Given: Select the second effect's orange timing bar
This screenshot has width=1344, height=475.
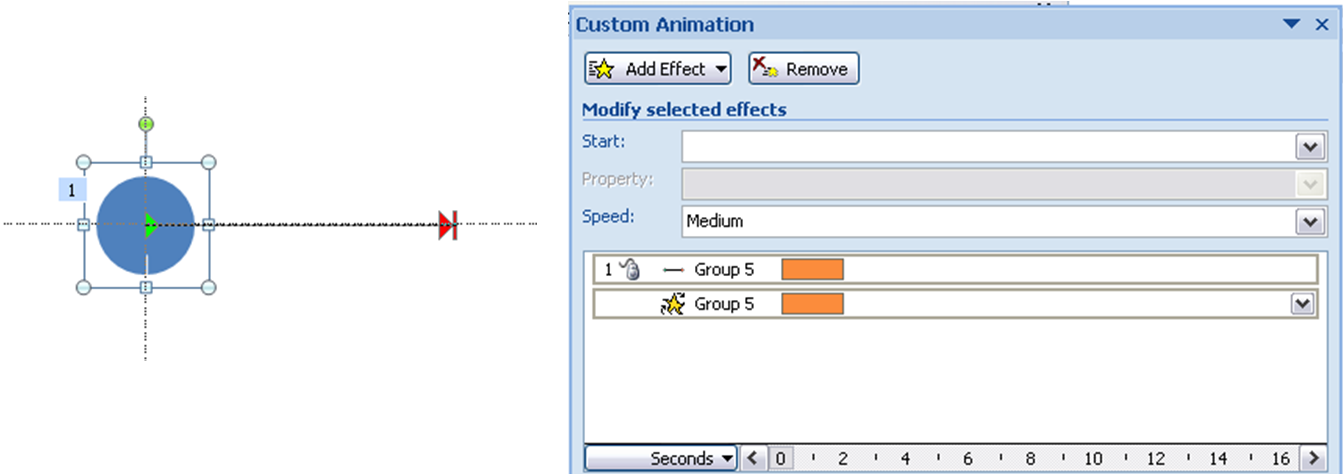Looking at the screenshot, I should (812, 304).
